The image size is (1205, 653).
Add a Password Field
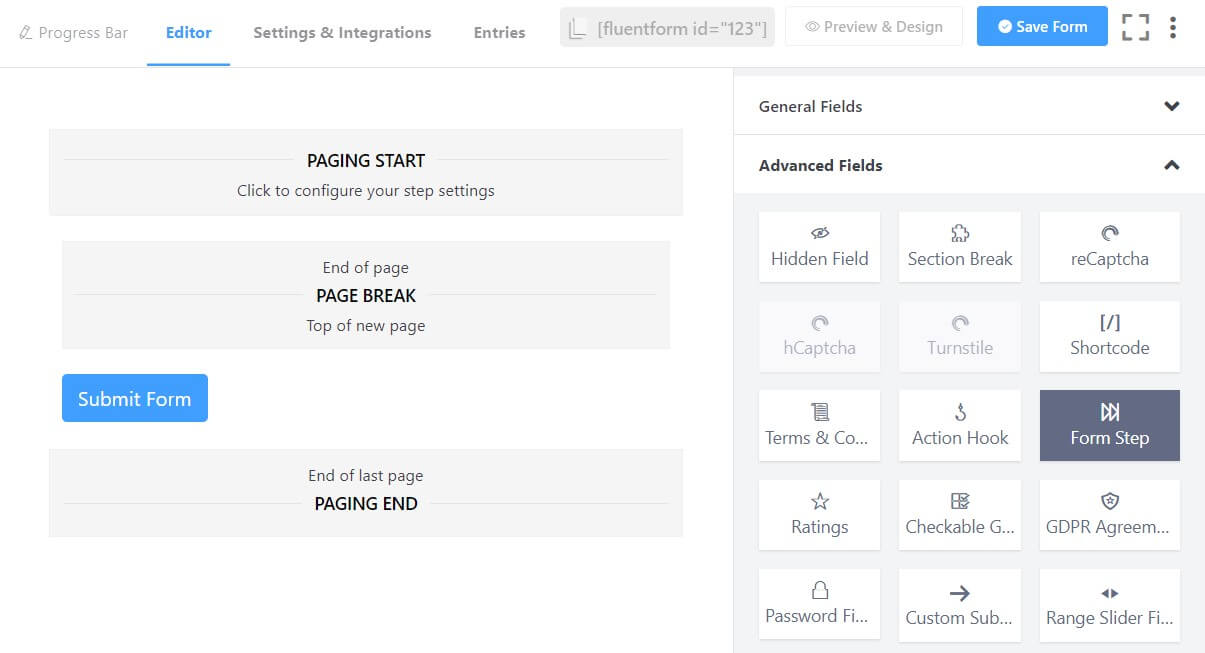click(819, 603)
